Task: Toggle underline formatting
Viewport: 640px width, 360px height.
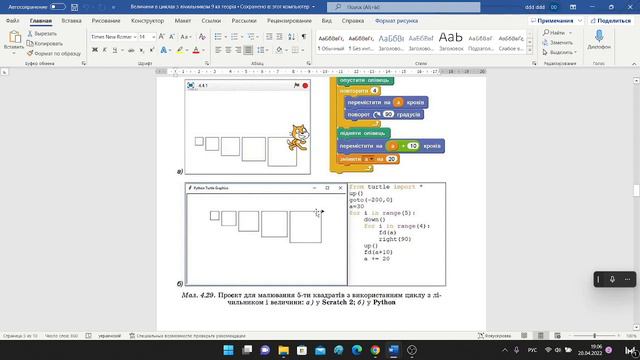Action: point(115,50)
